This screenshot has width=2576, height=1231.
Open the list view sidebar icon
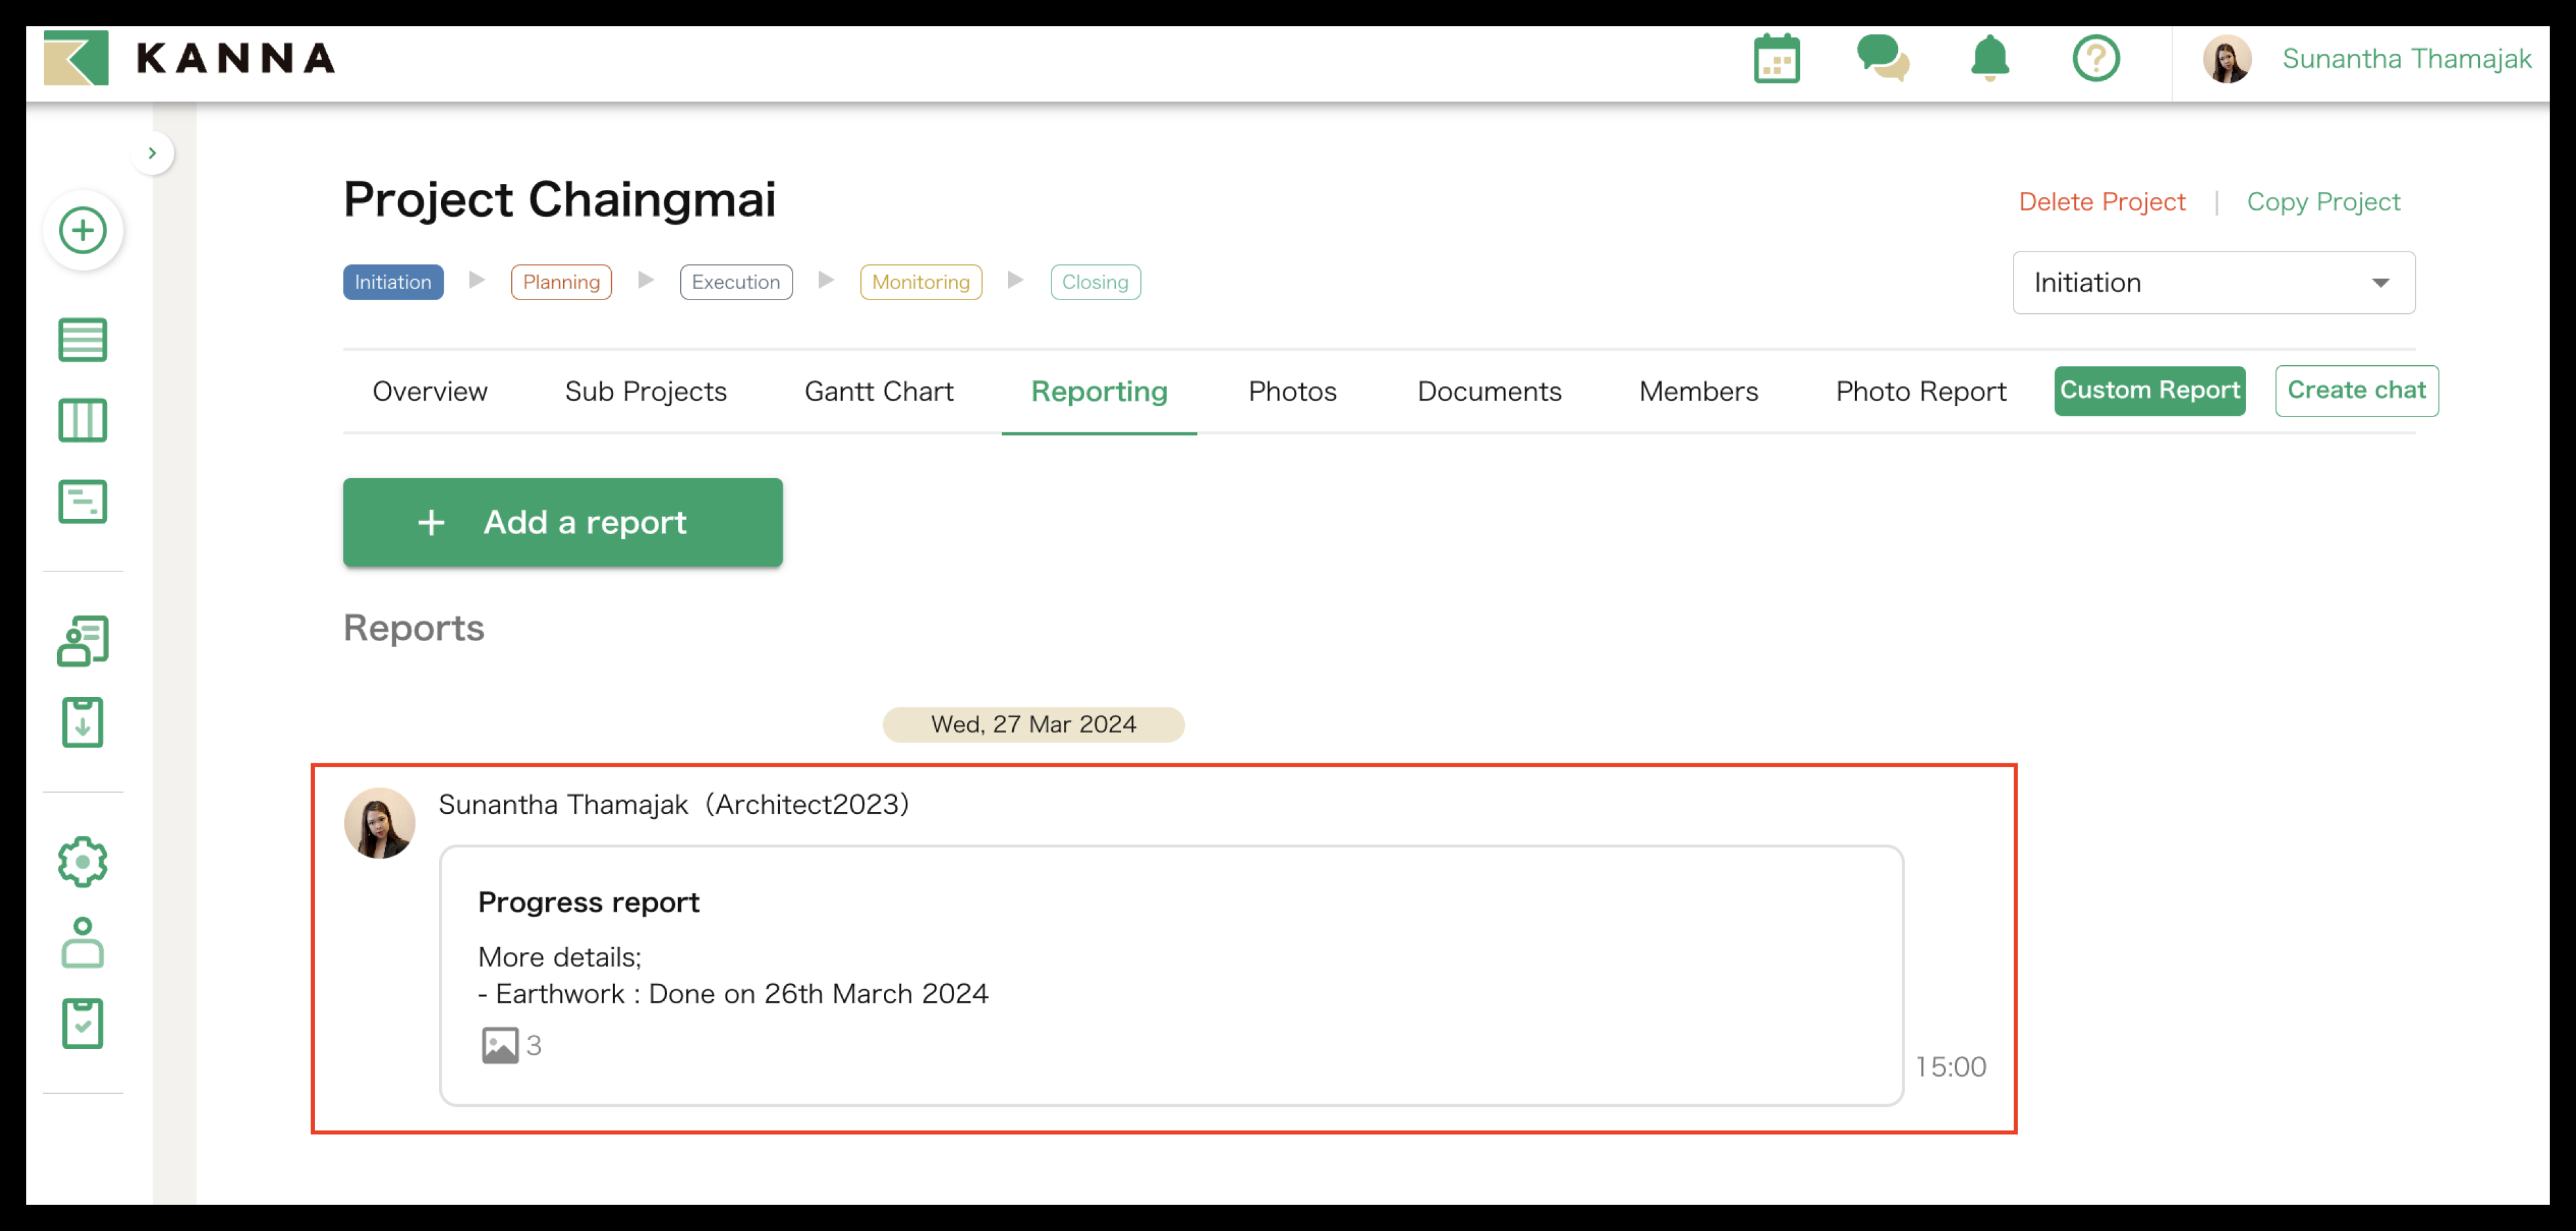(x=83, y=340)
